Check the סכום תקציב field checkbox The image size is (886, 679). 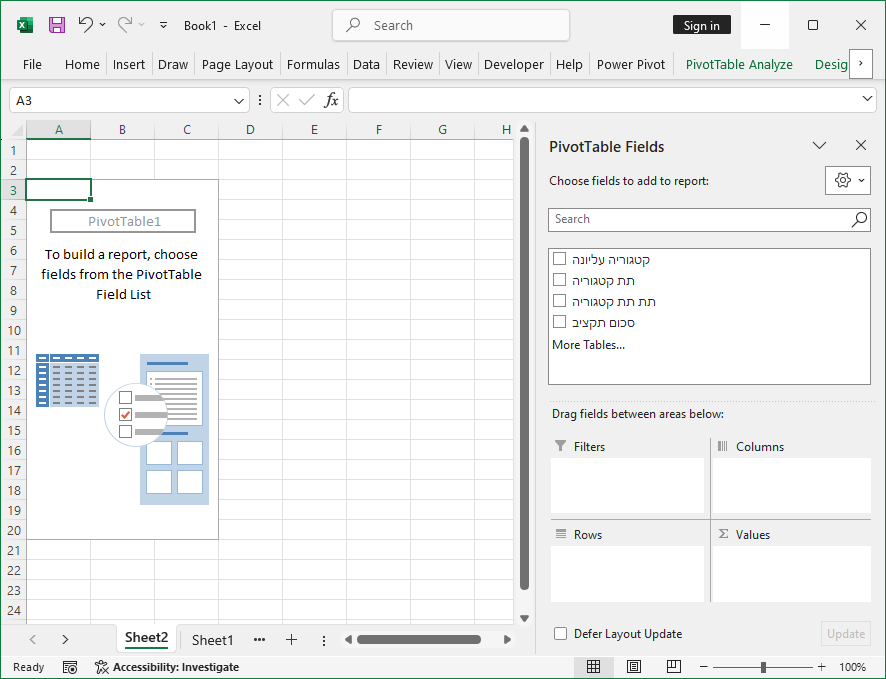pos(560,322)
